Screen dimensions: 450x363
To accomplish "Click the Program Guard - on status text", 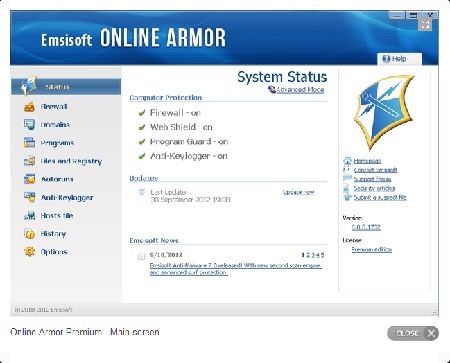I will (x=189, y=141).
